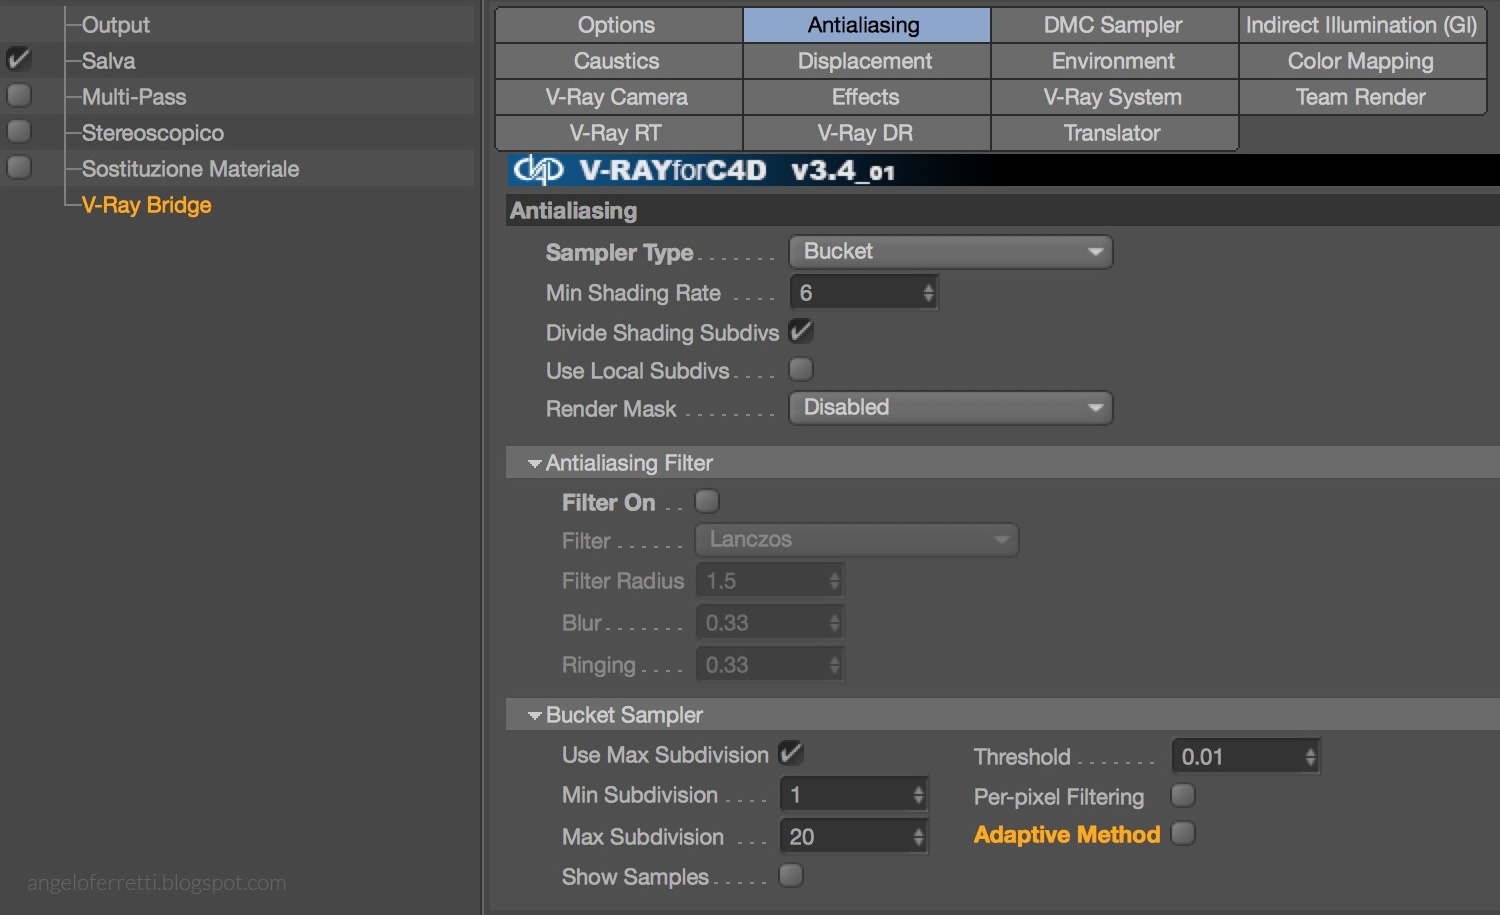Click the V-RAYforC4D logo icon
The width and height of the screenshot is (1500, 915).
coord(538,170)
